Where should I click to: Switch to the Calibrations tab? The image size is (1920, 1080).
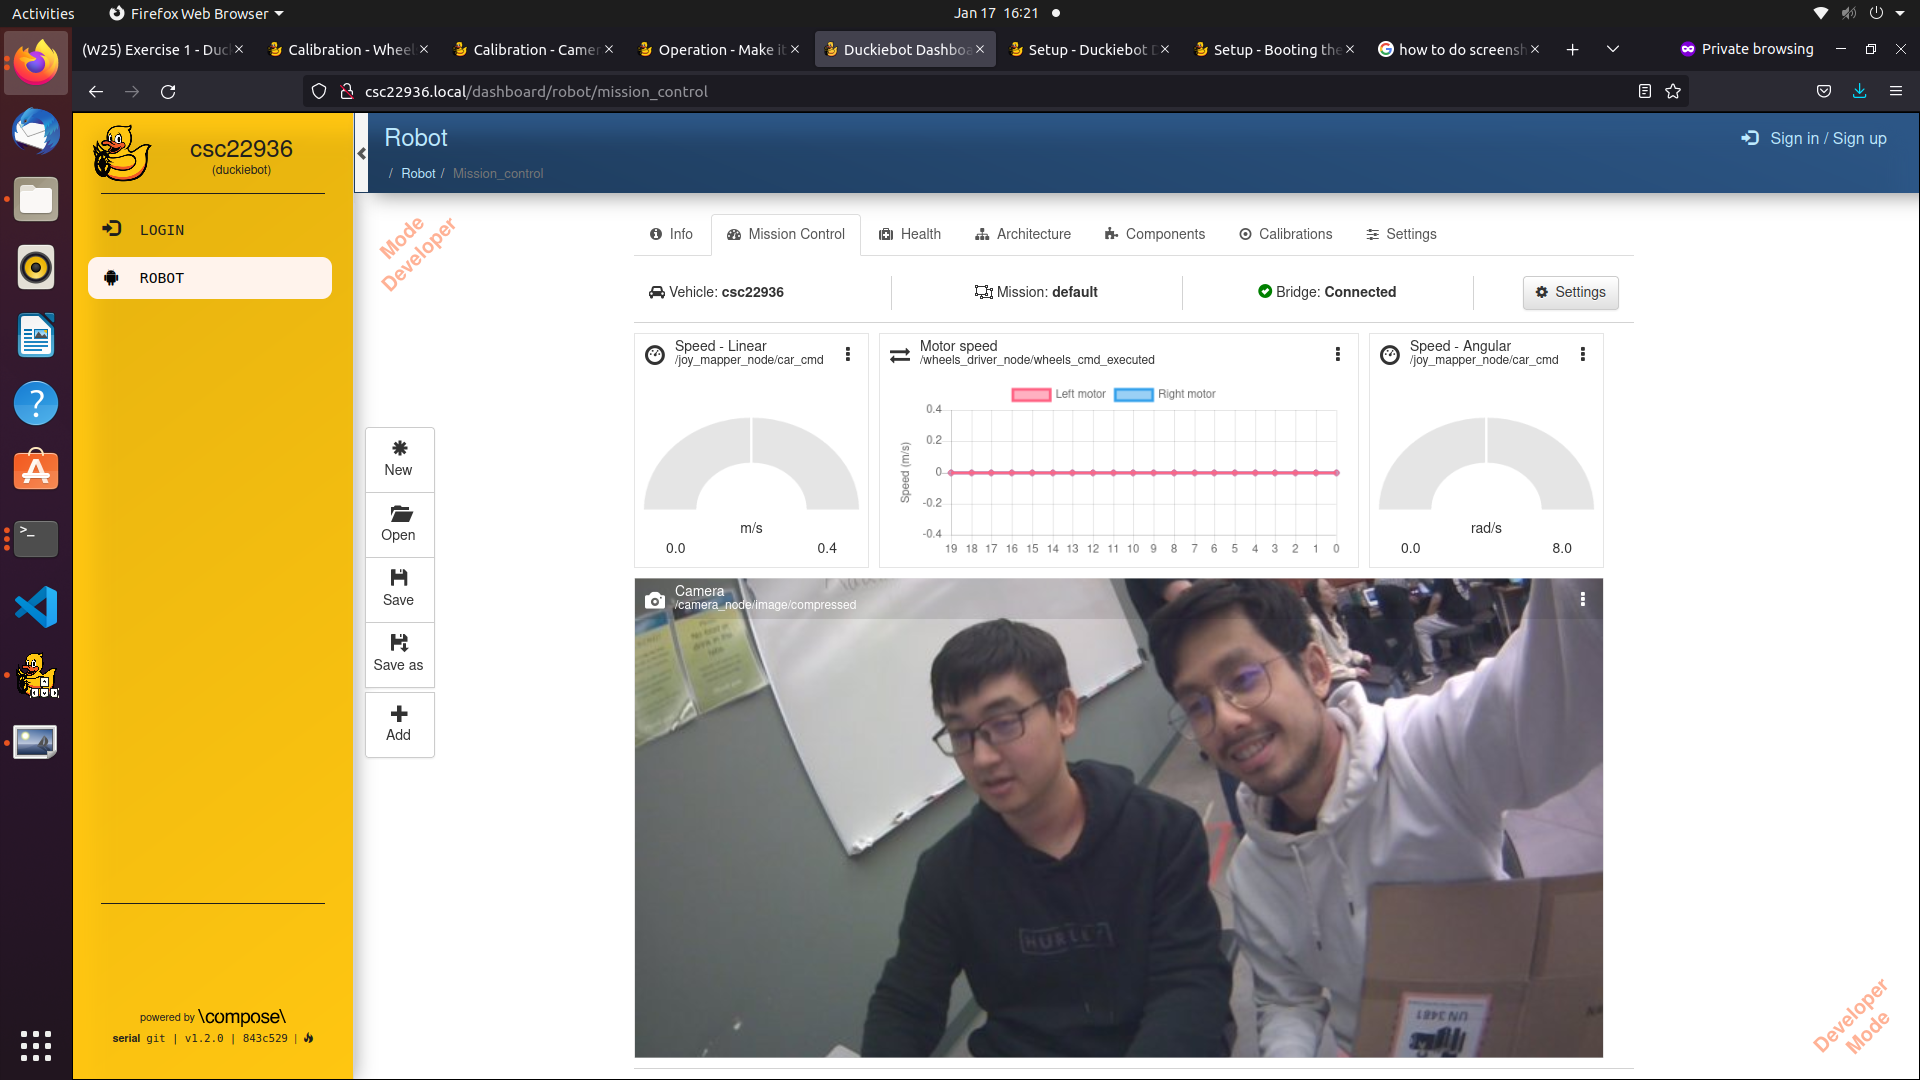pos(1285,234)
